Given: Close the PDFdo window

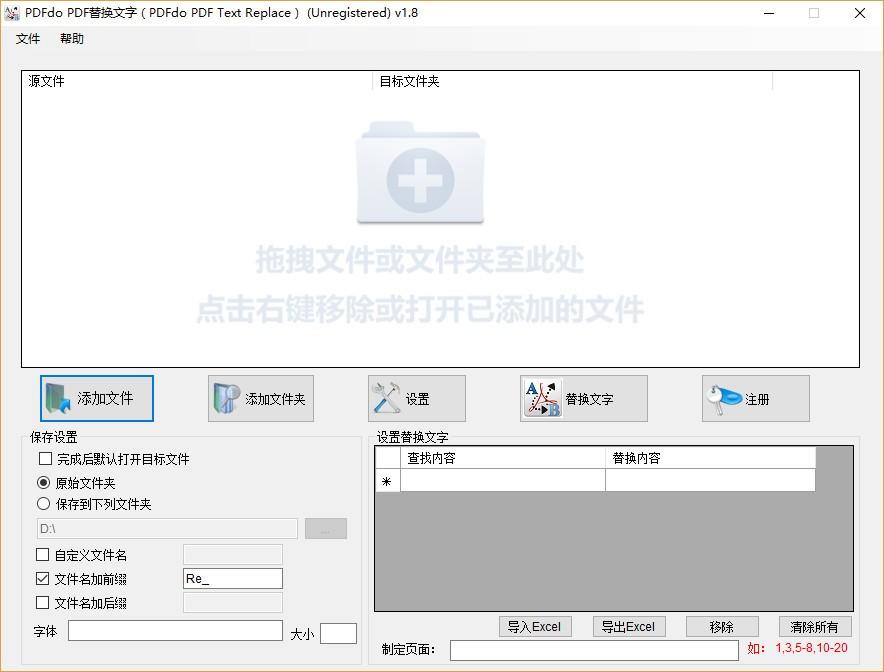Looking at the screenshot, I should tap(860, 13).
